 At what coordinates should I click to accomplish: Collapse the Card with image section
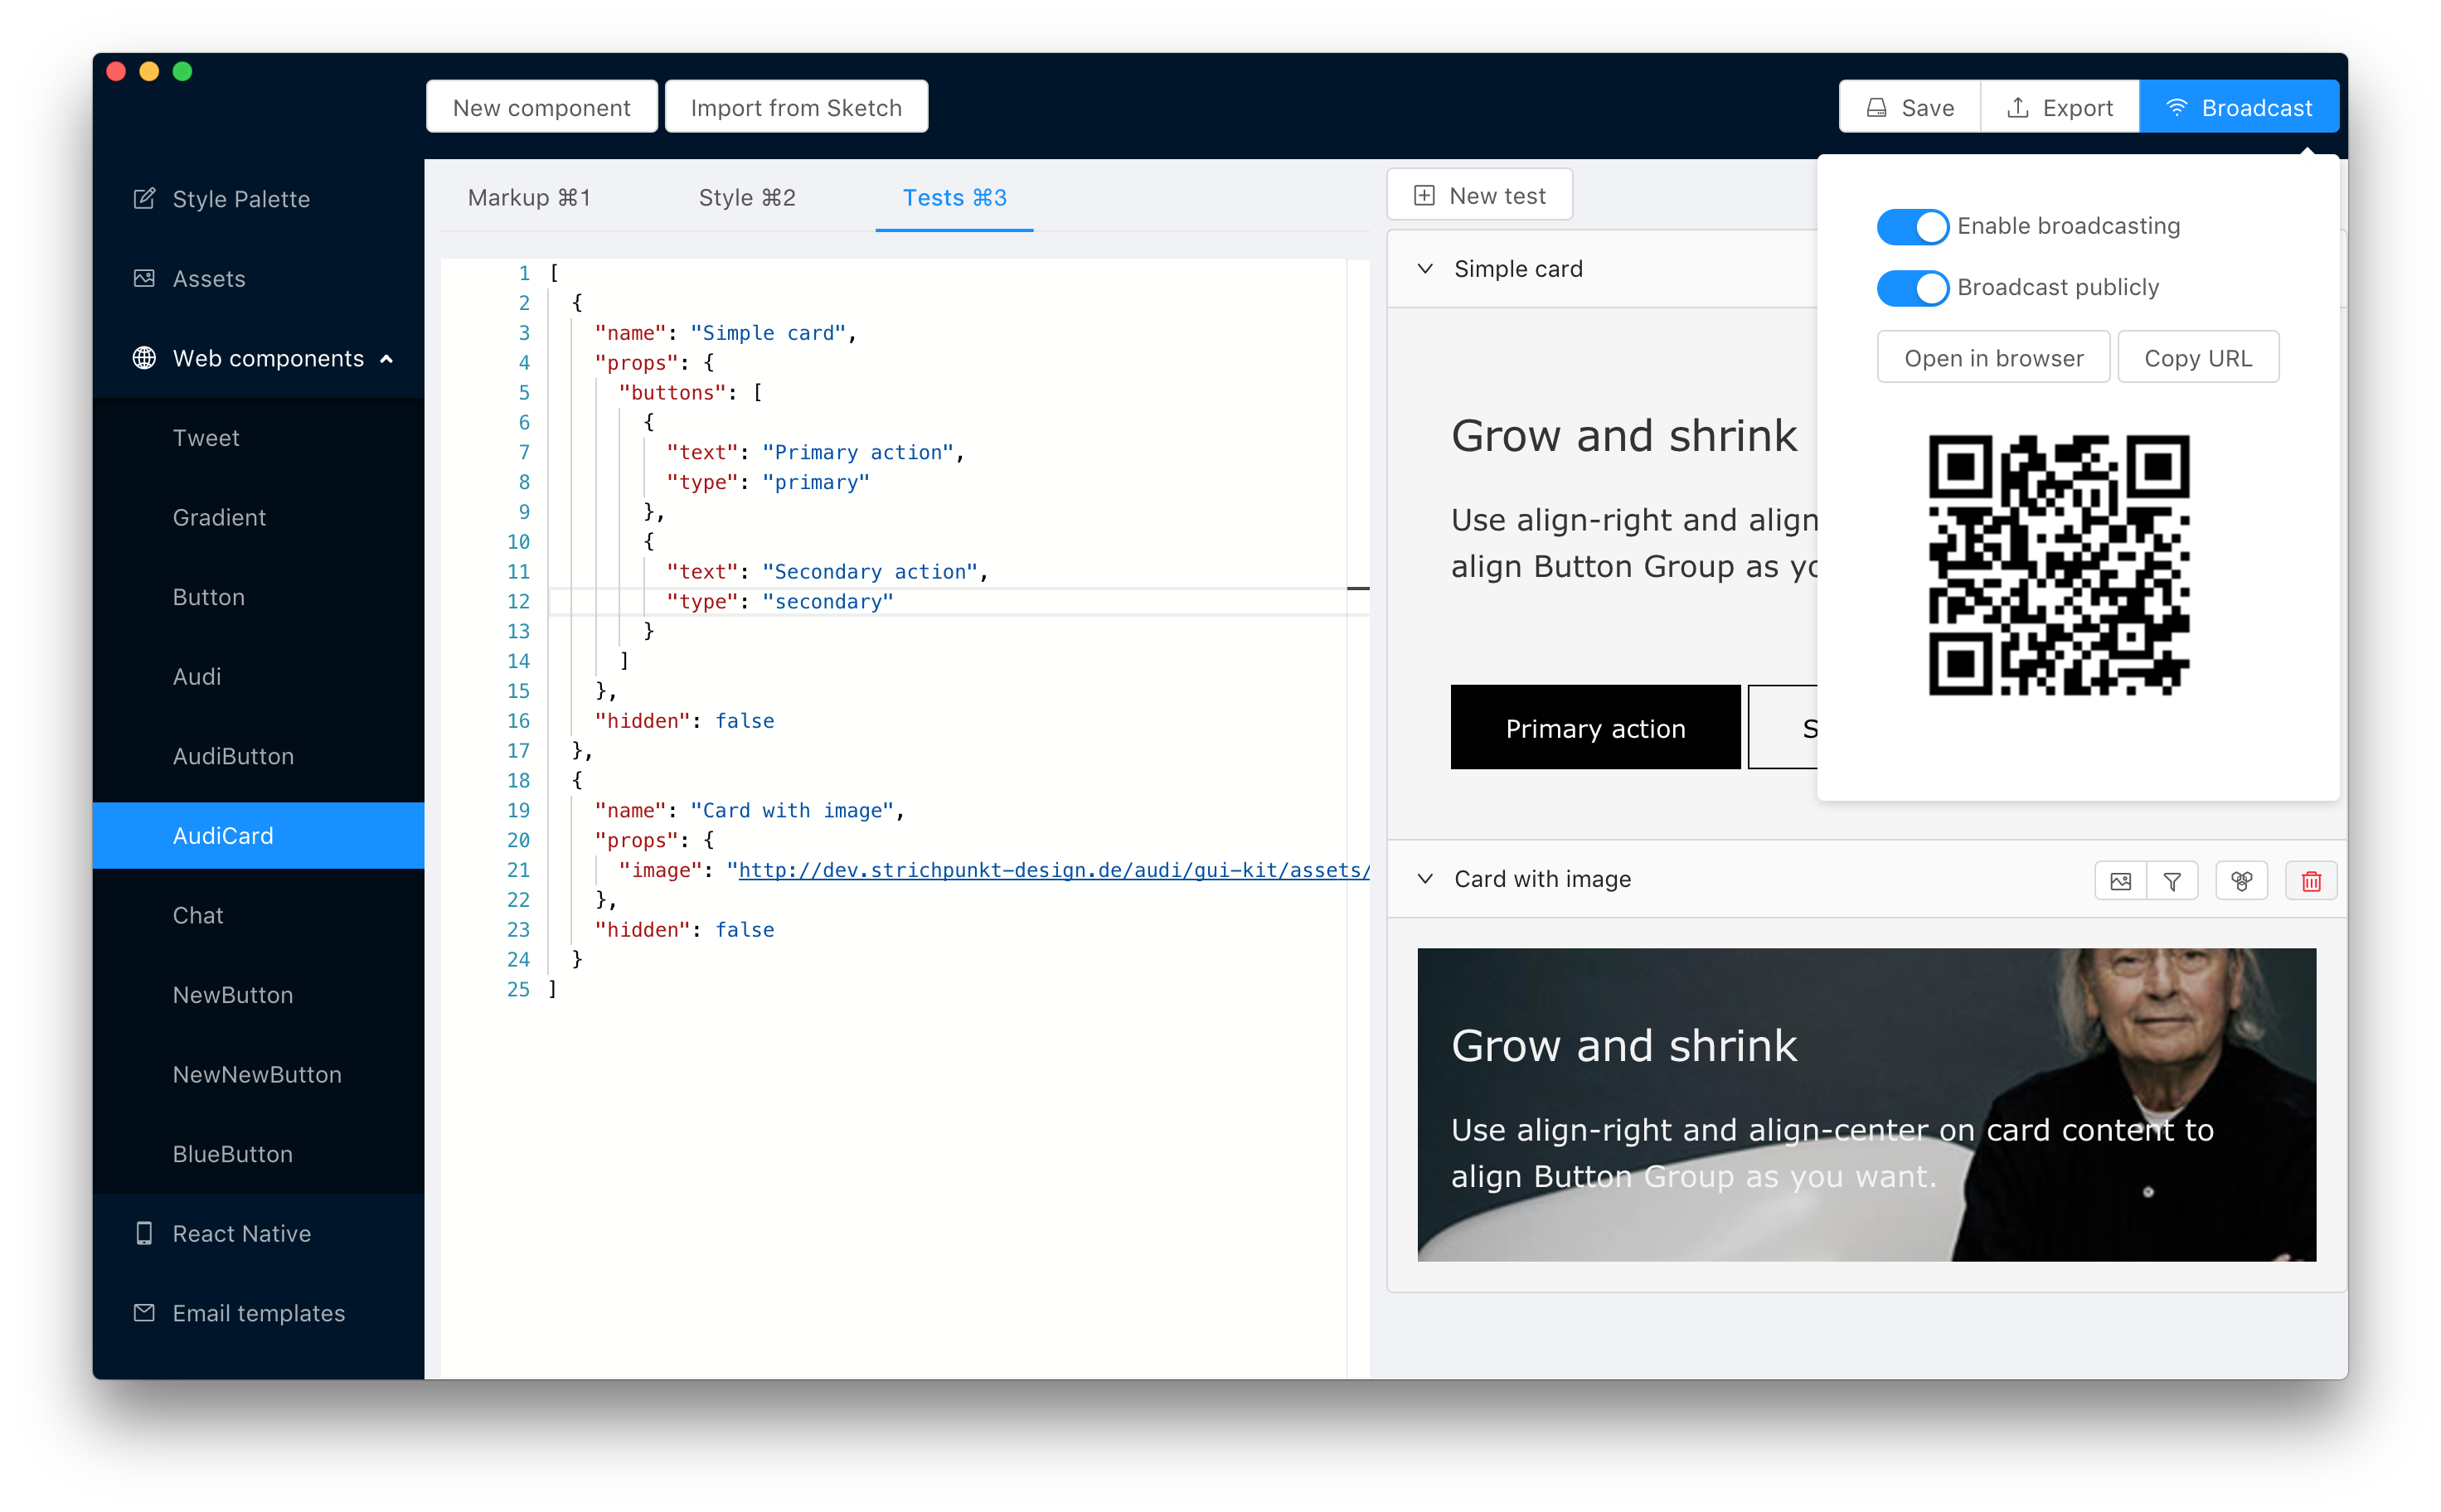1426,879
